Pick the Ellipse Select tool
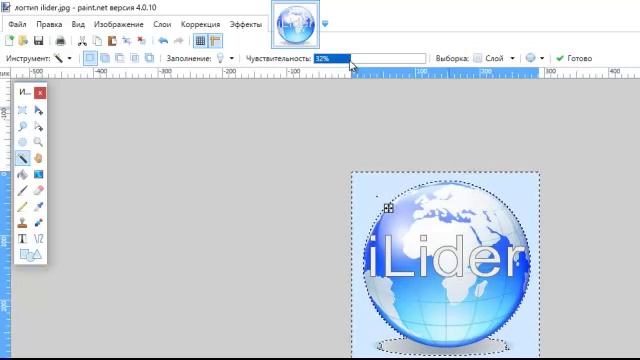The height and width of the screenshot is (360, 640). click(22, 142)
